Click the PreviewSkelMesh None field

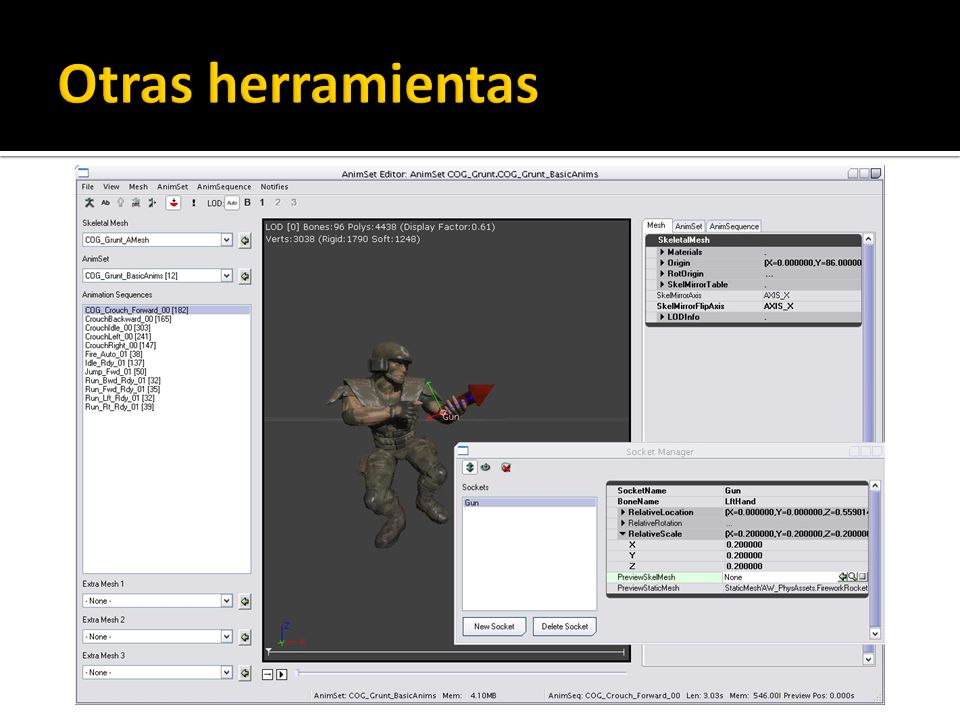[x=781, y=577]
